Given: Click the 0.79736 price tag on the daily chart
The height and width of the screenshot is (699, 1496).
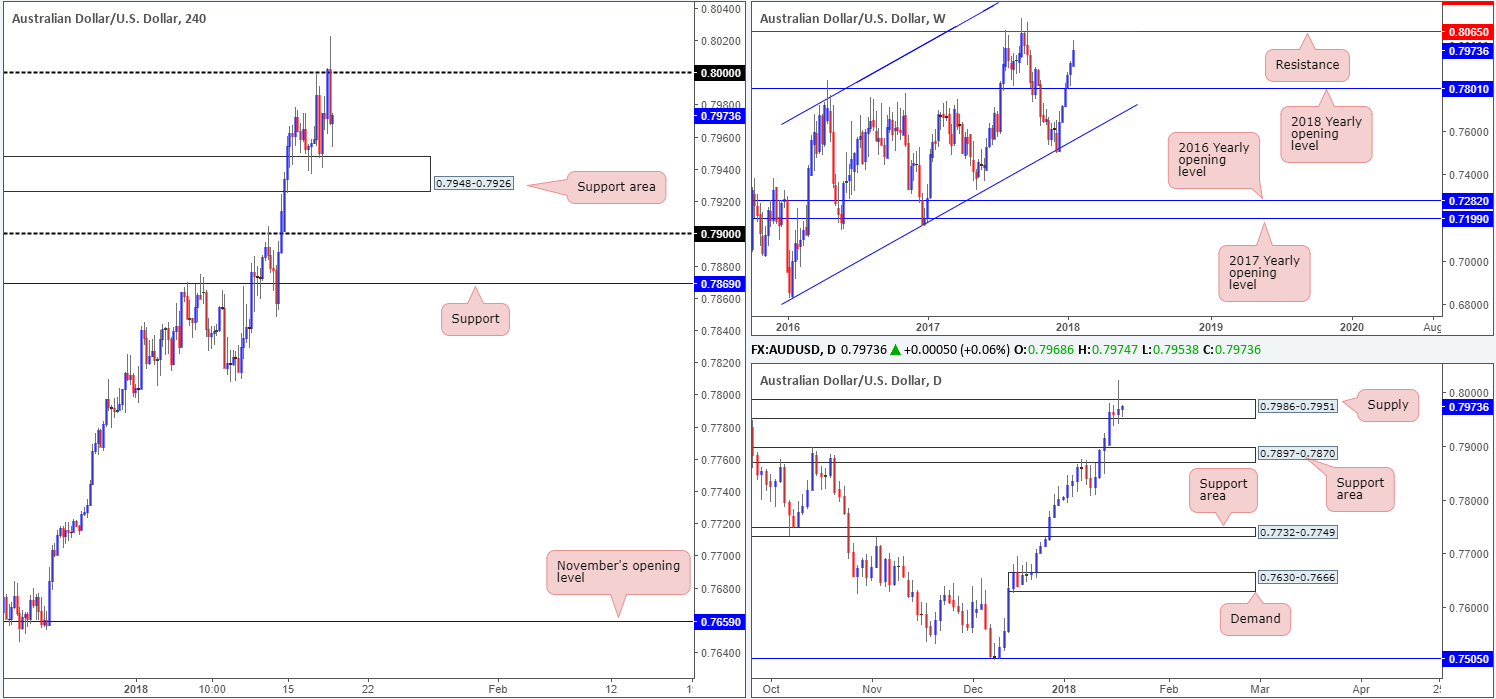Looking at the screenshot, I should (1469, 407).
